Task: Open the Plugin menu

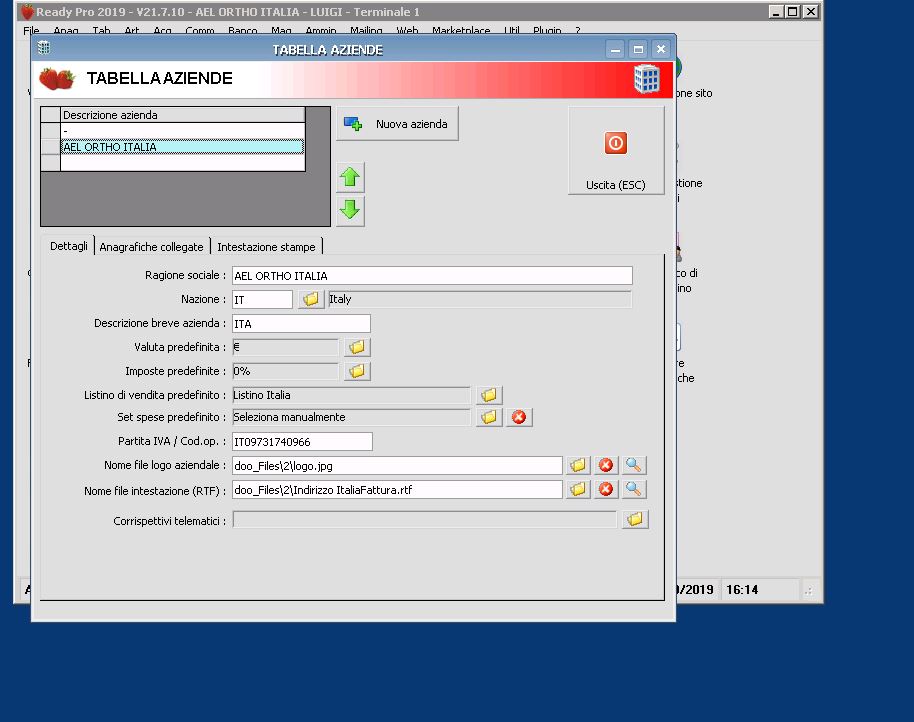Action: coord(547,31)
